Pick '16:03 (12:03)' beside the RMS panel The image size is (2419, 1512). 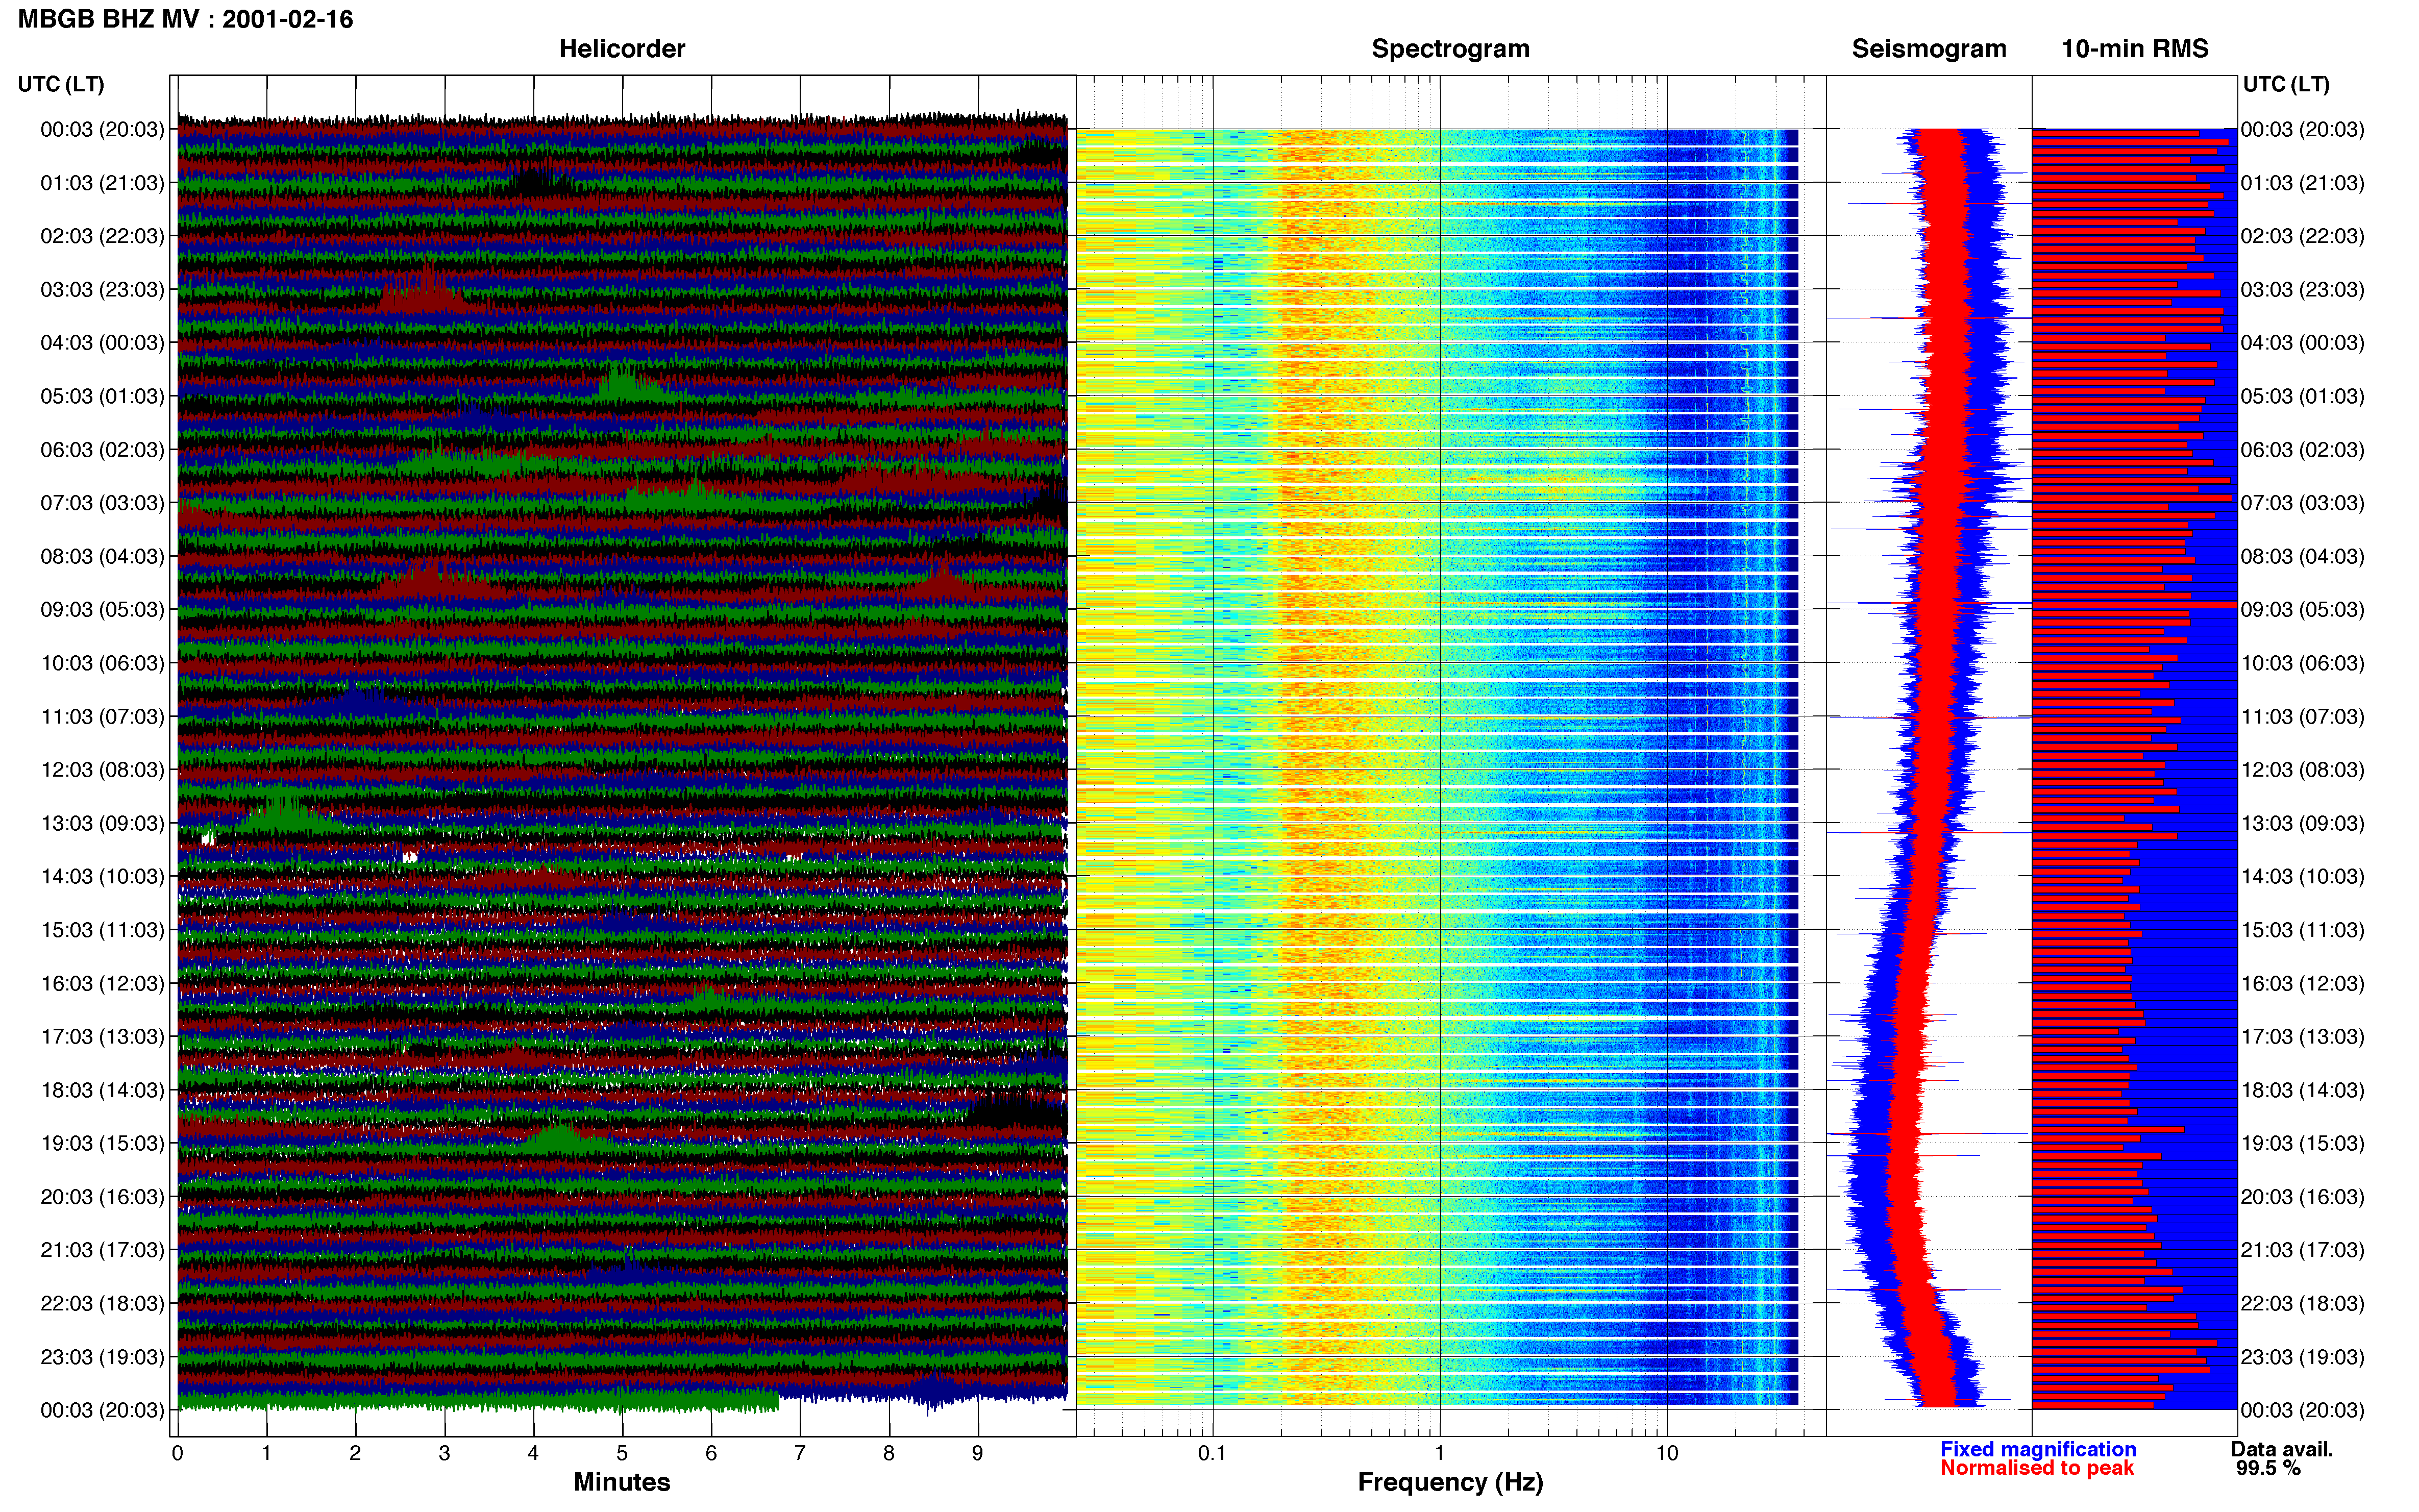click(x=2302, y=983)
